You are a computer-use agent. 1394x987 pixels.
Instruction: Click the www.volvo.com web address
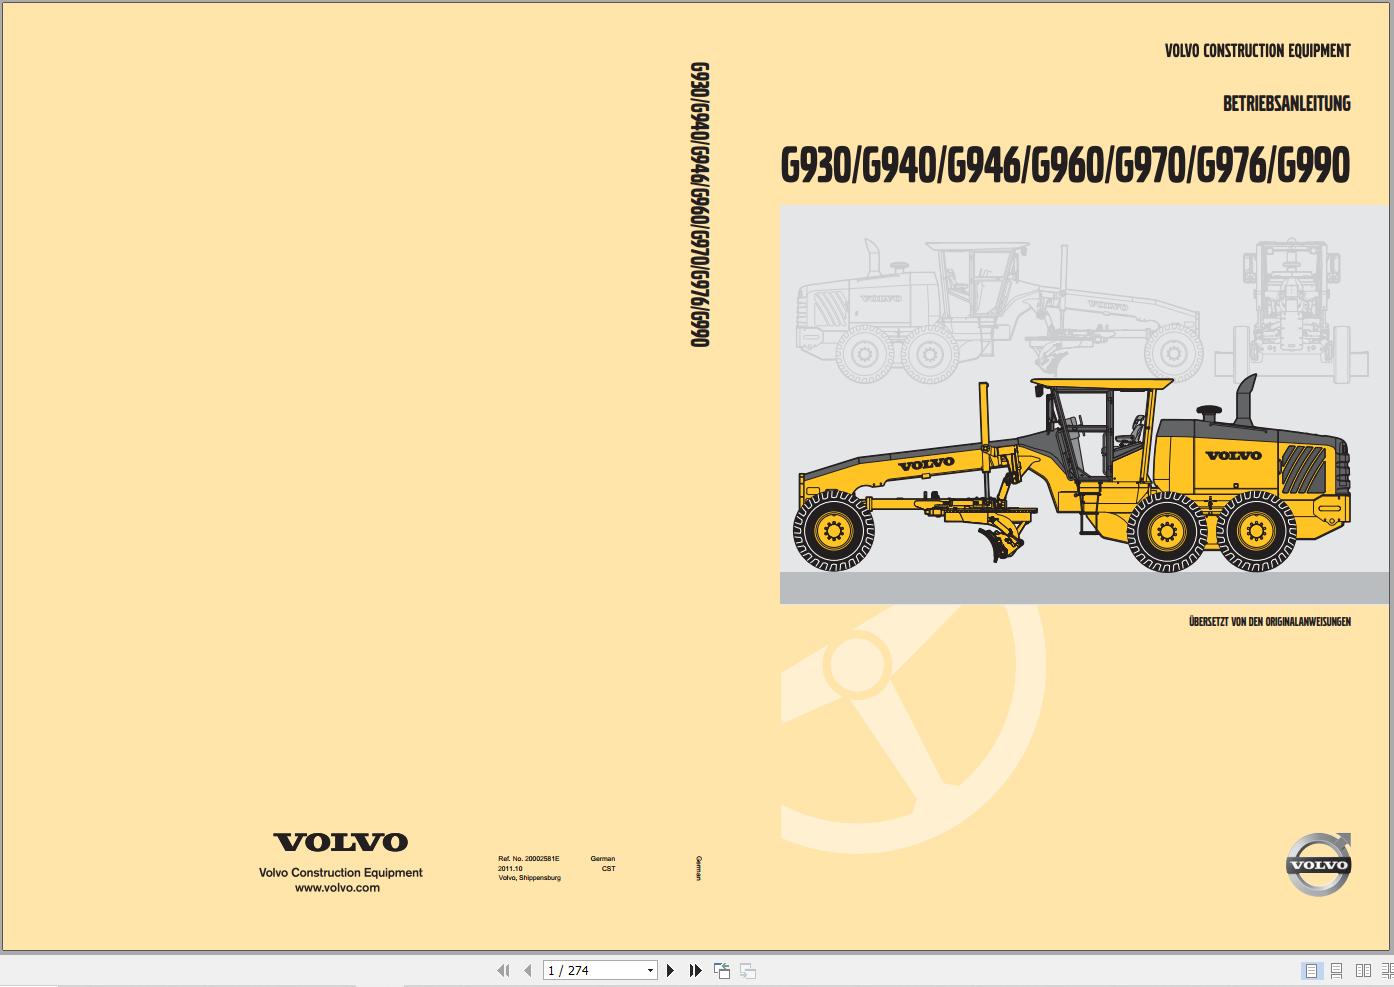click(340, 887)
